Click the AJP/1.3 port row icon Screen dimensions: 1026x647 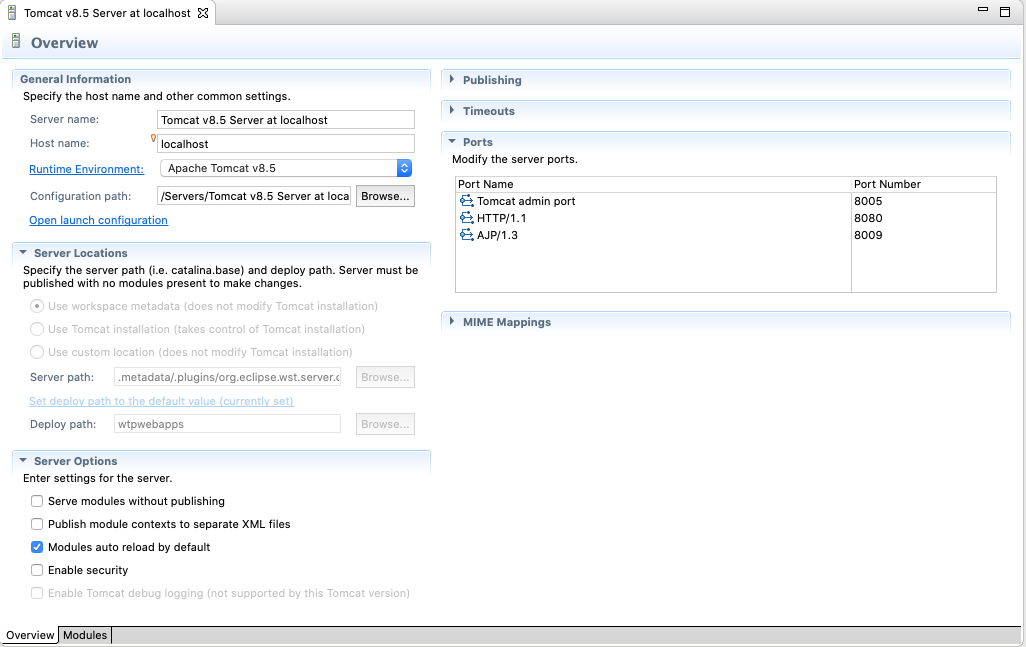pyautogui.click(x=466, y=235)
